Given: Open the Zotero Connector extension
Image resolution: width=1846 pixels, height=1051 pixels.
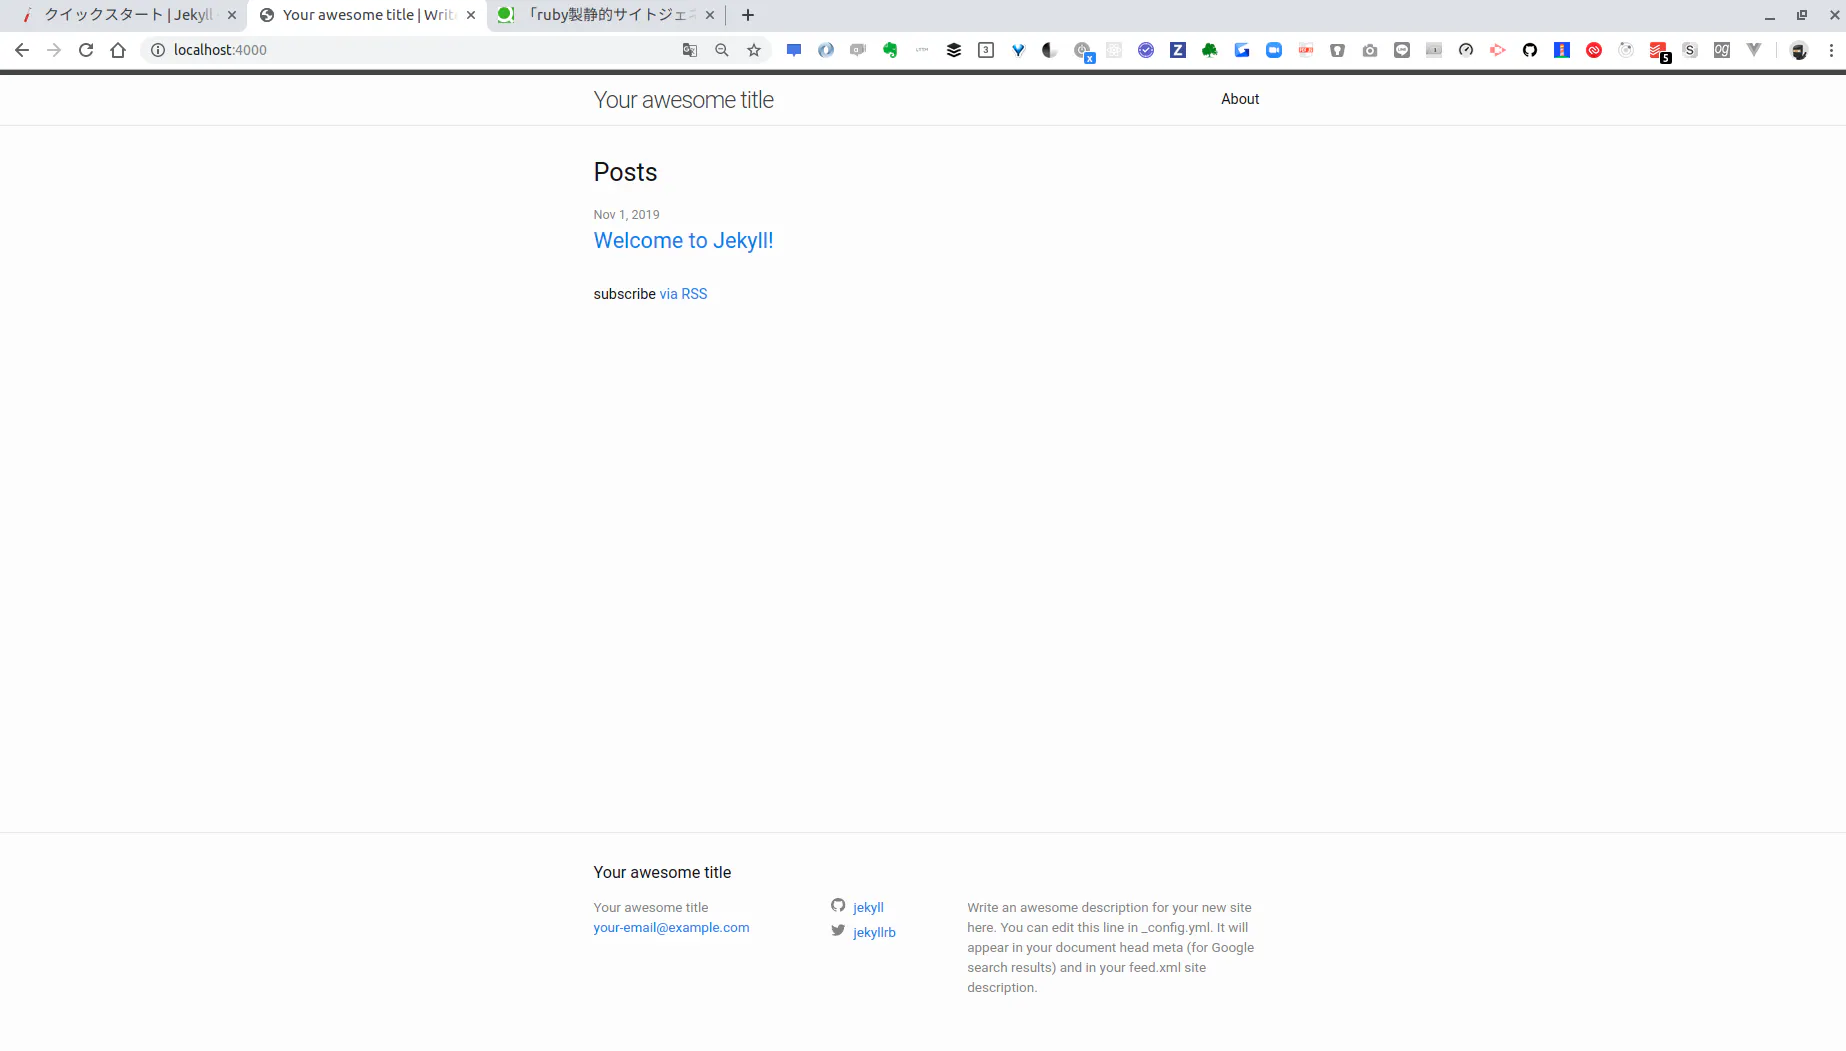Looking at the screenshot, I should tap(1177, 49).
